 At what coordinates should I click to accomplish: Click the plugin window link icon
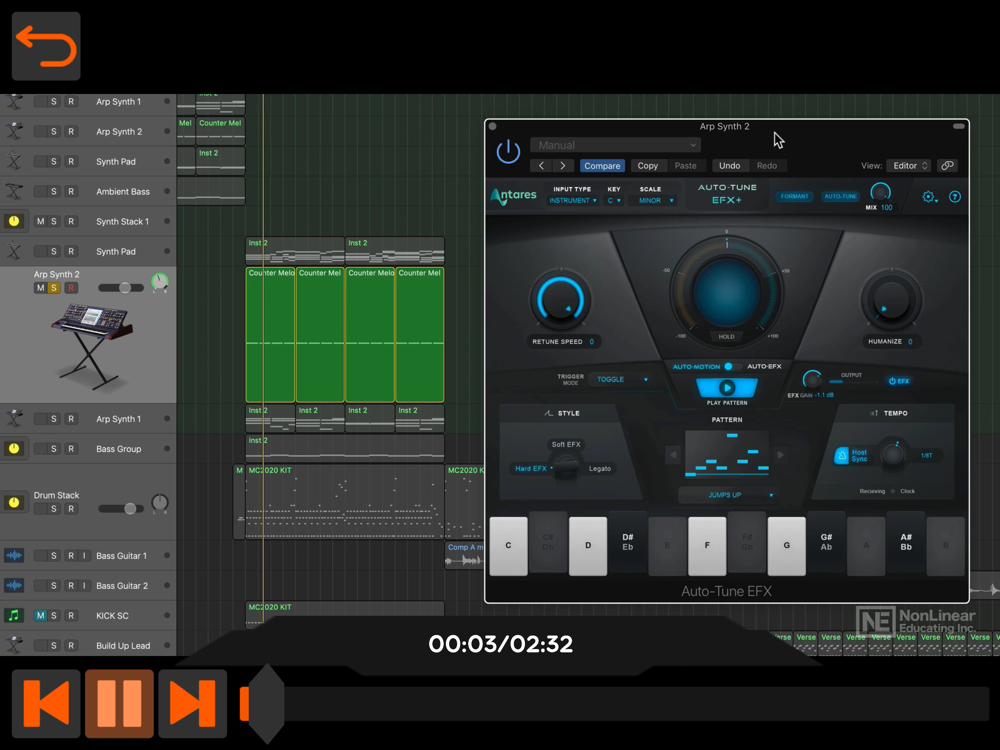point(948,166)
